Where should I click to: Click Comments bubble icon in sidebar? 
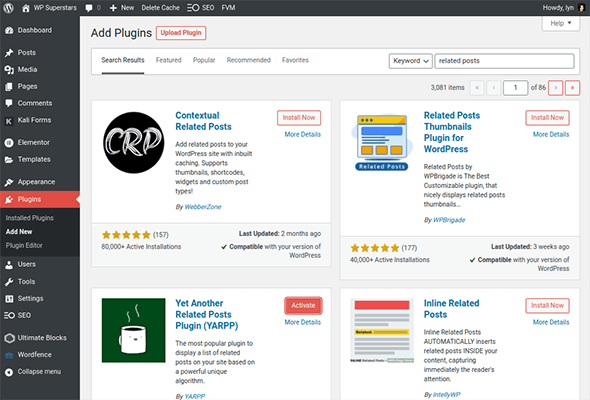pos(9,103)
